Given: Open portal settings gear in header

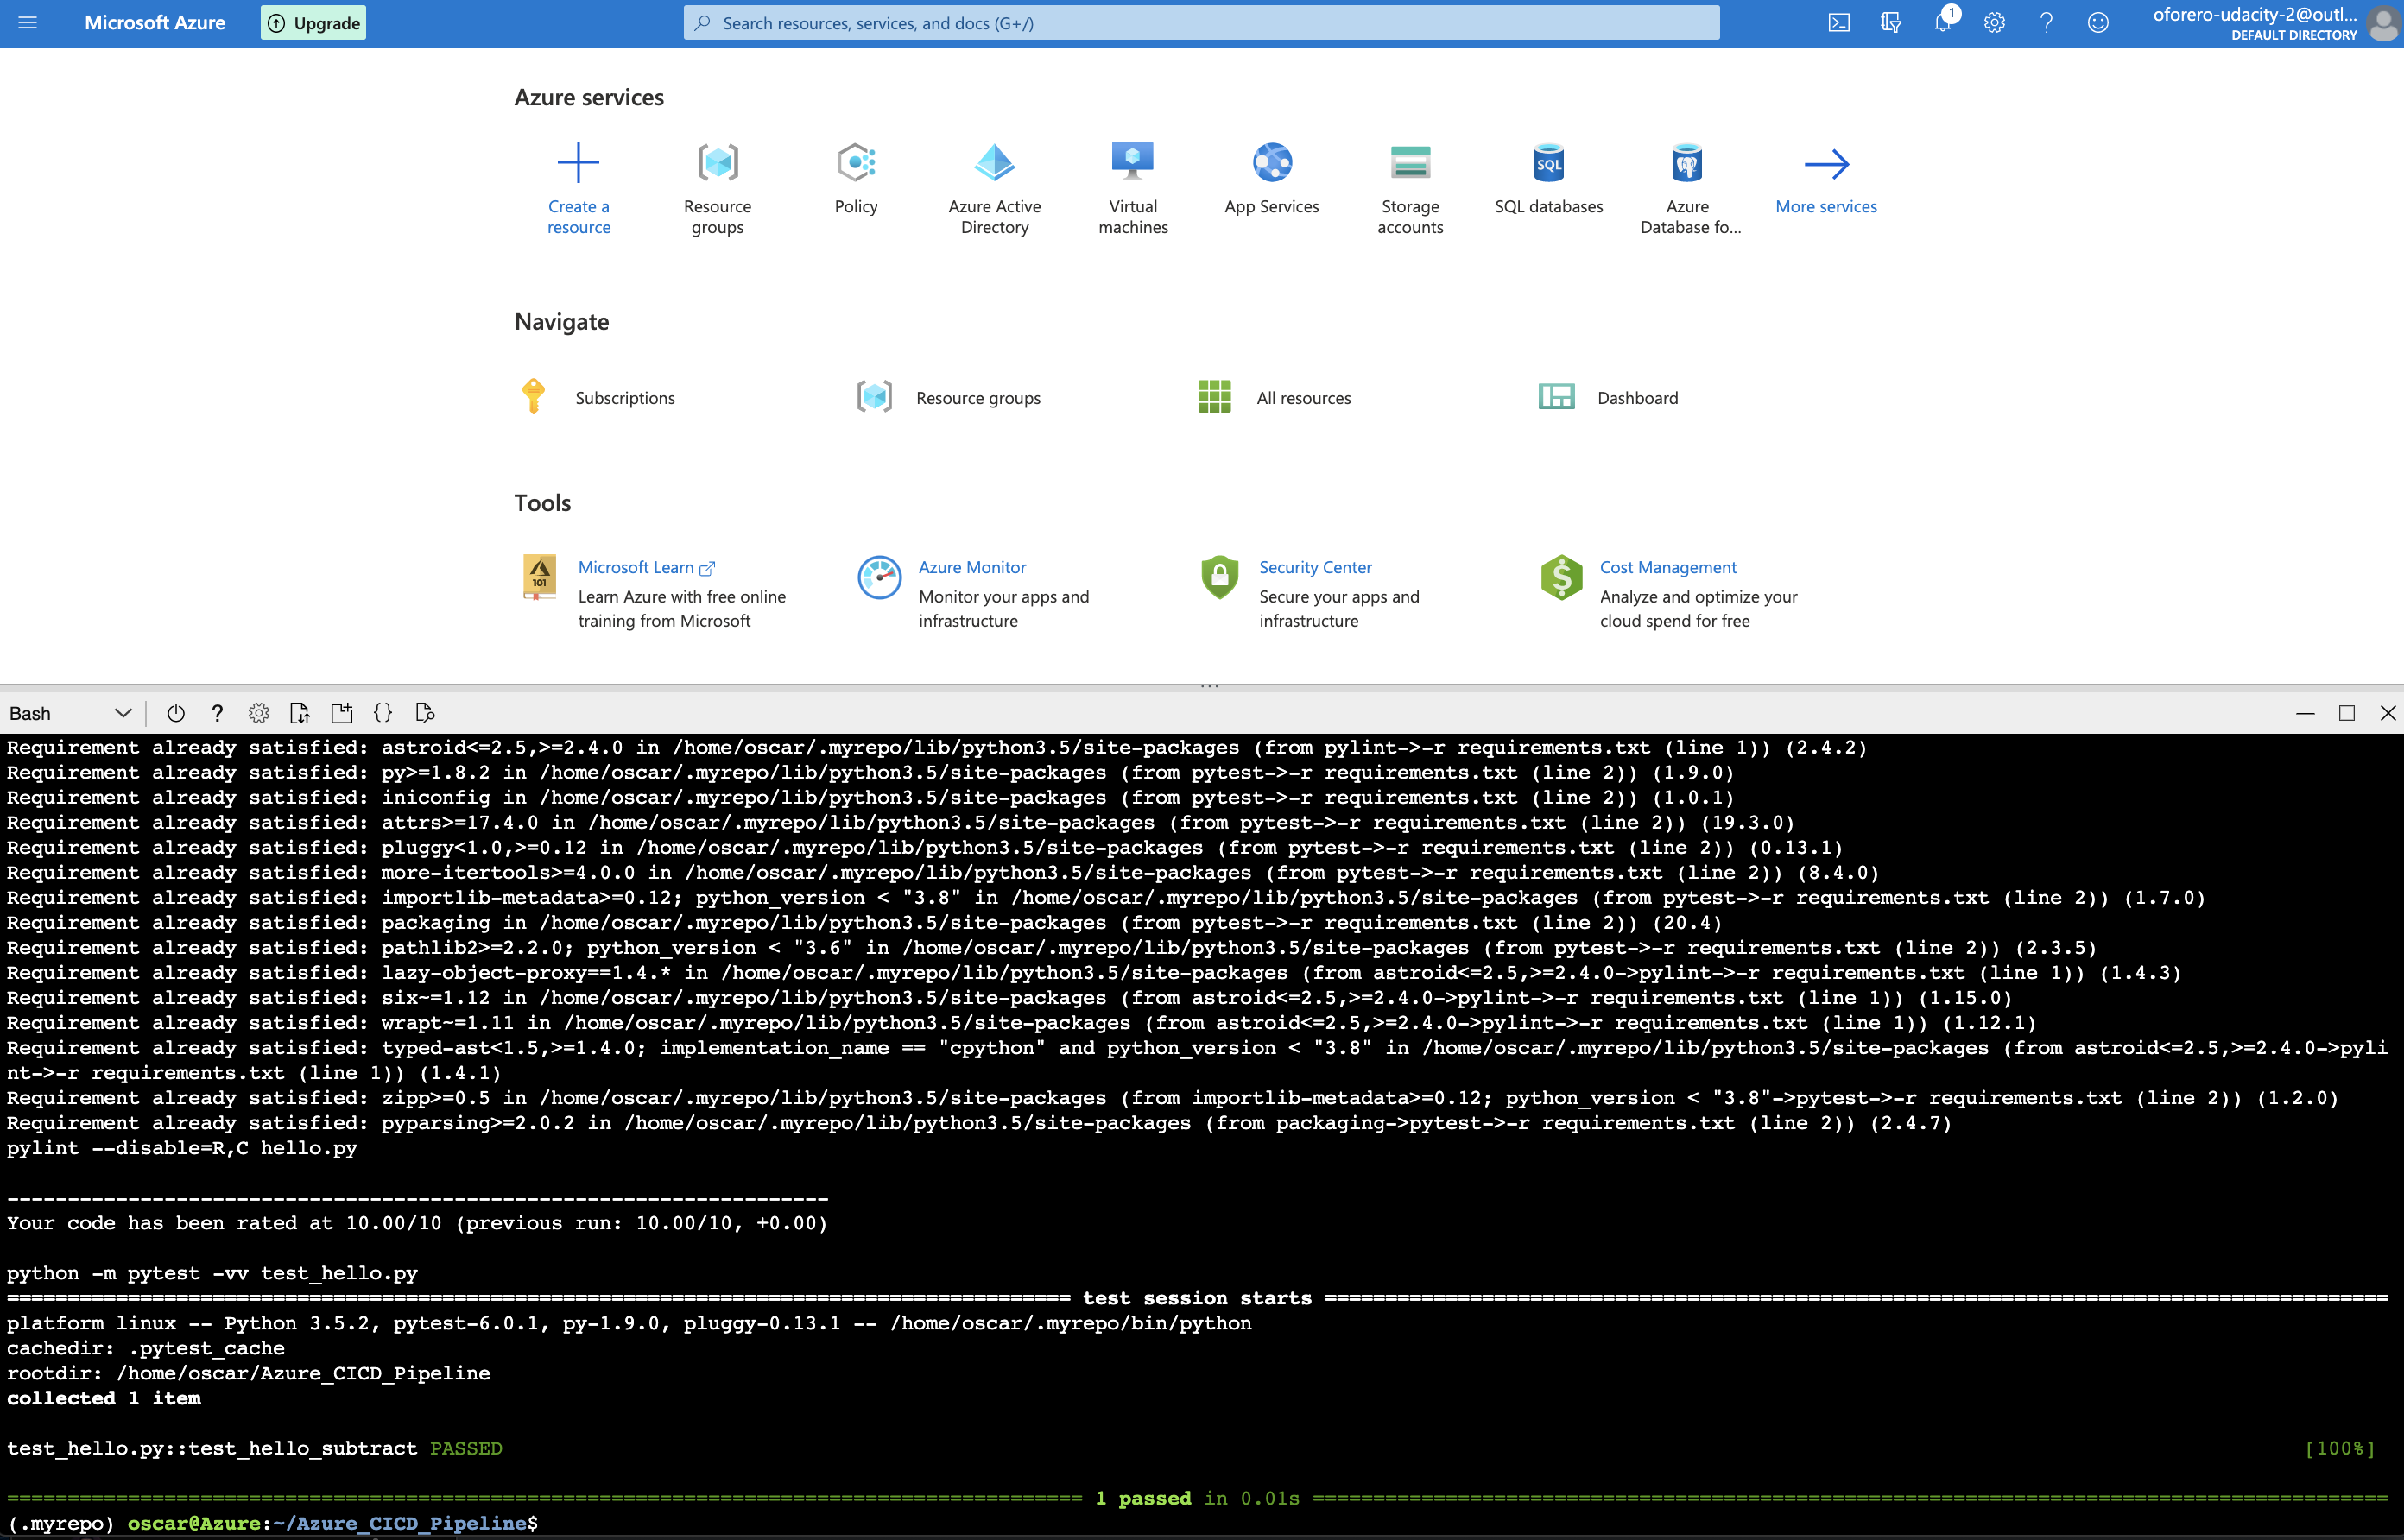Looking at the screenshot, I should [x=1994, y=23].
